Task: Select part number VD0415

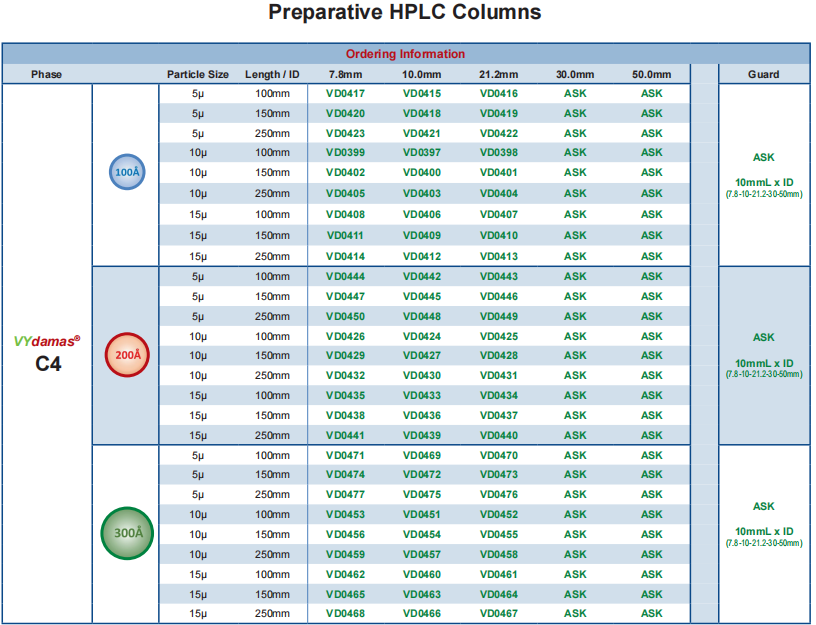Action: pyautogui.click(x=422, y=94)
